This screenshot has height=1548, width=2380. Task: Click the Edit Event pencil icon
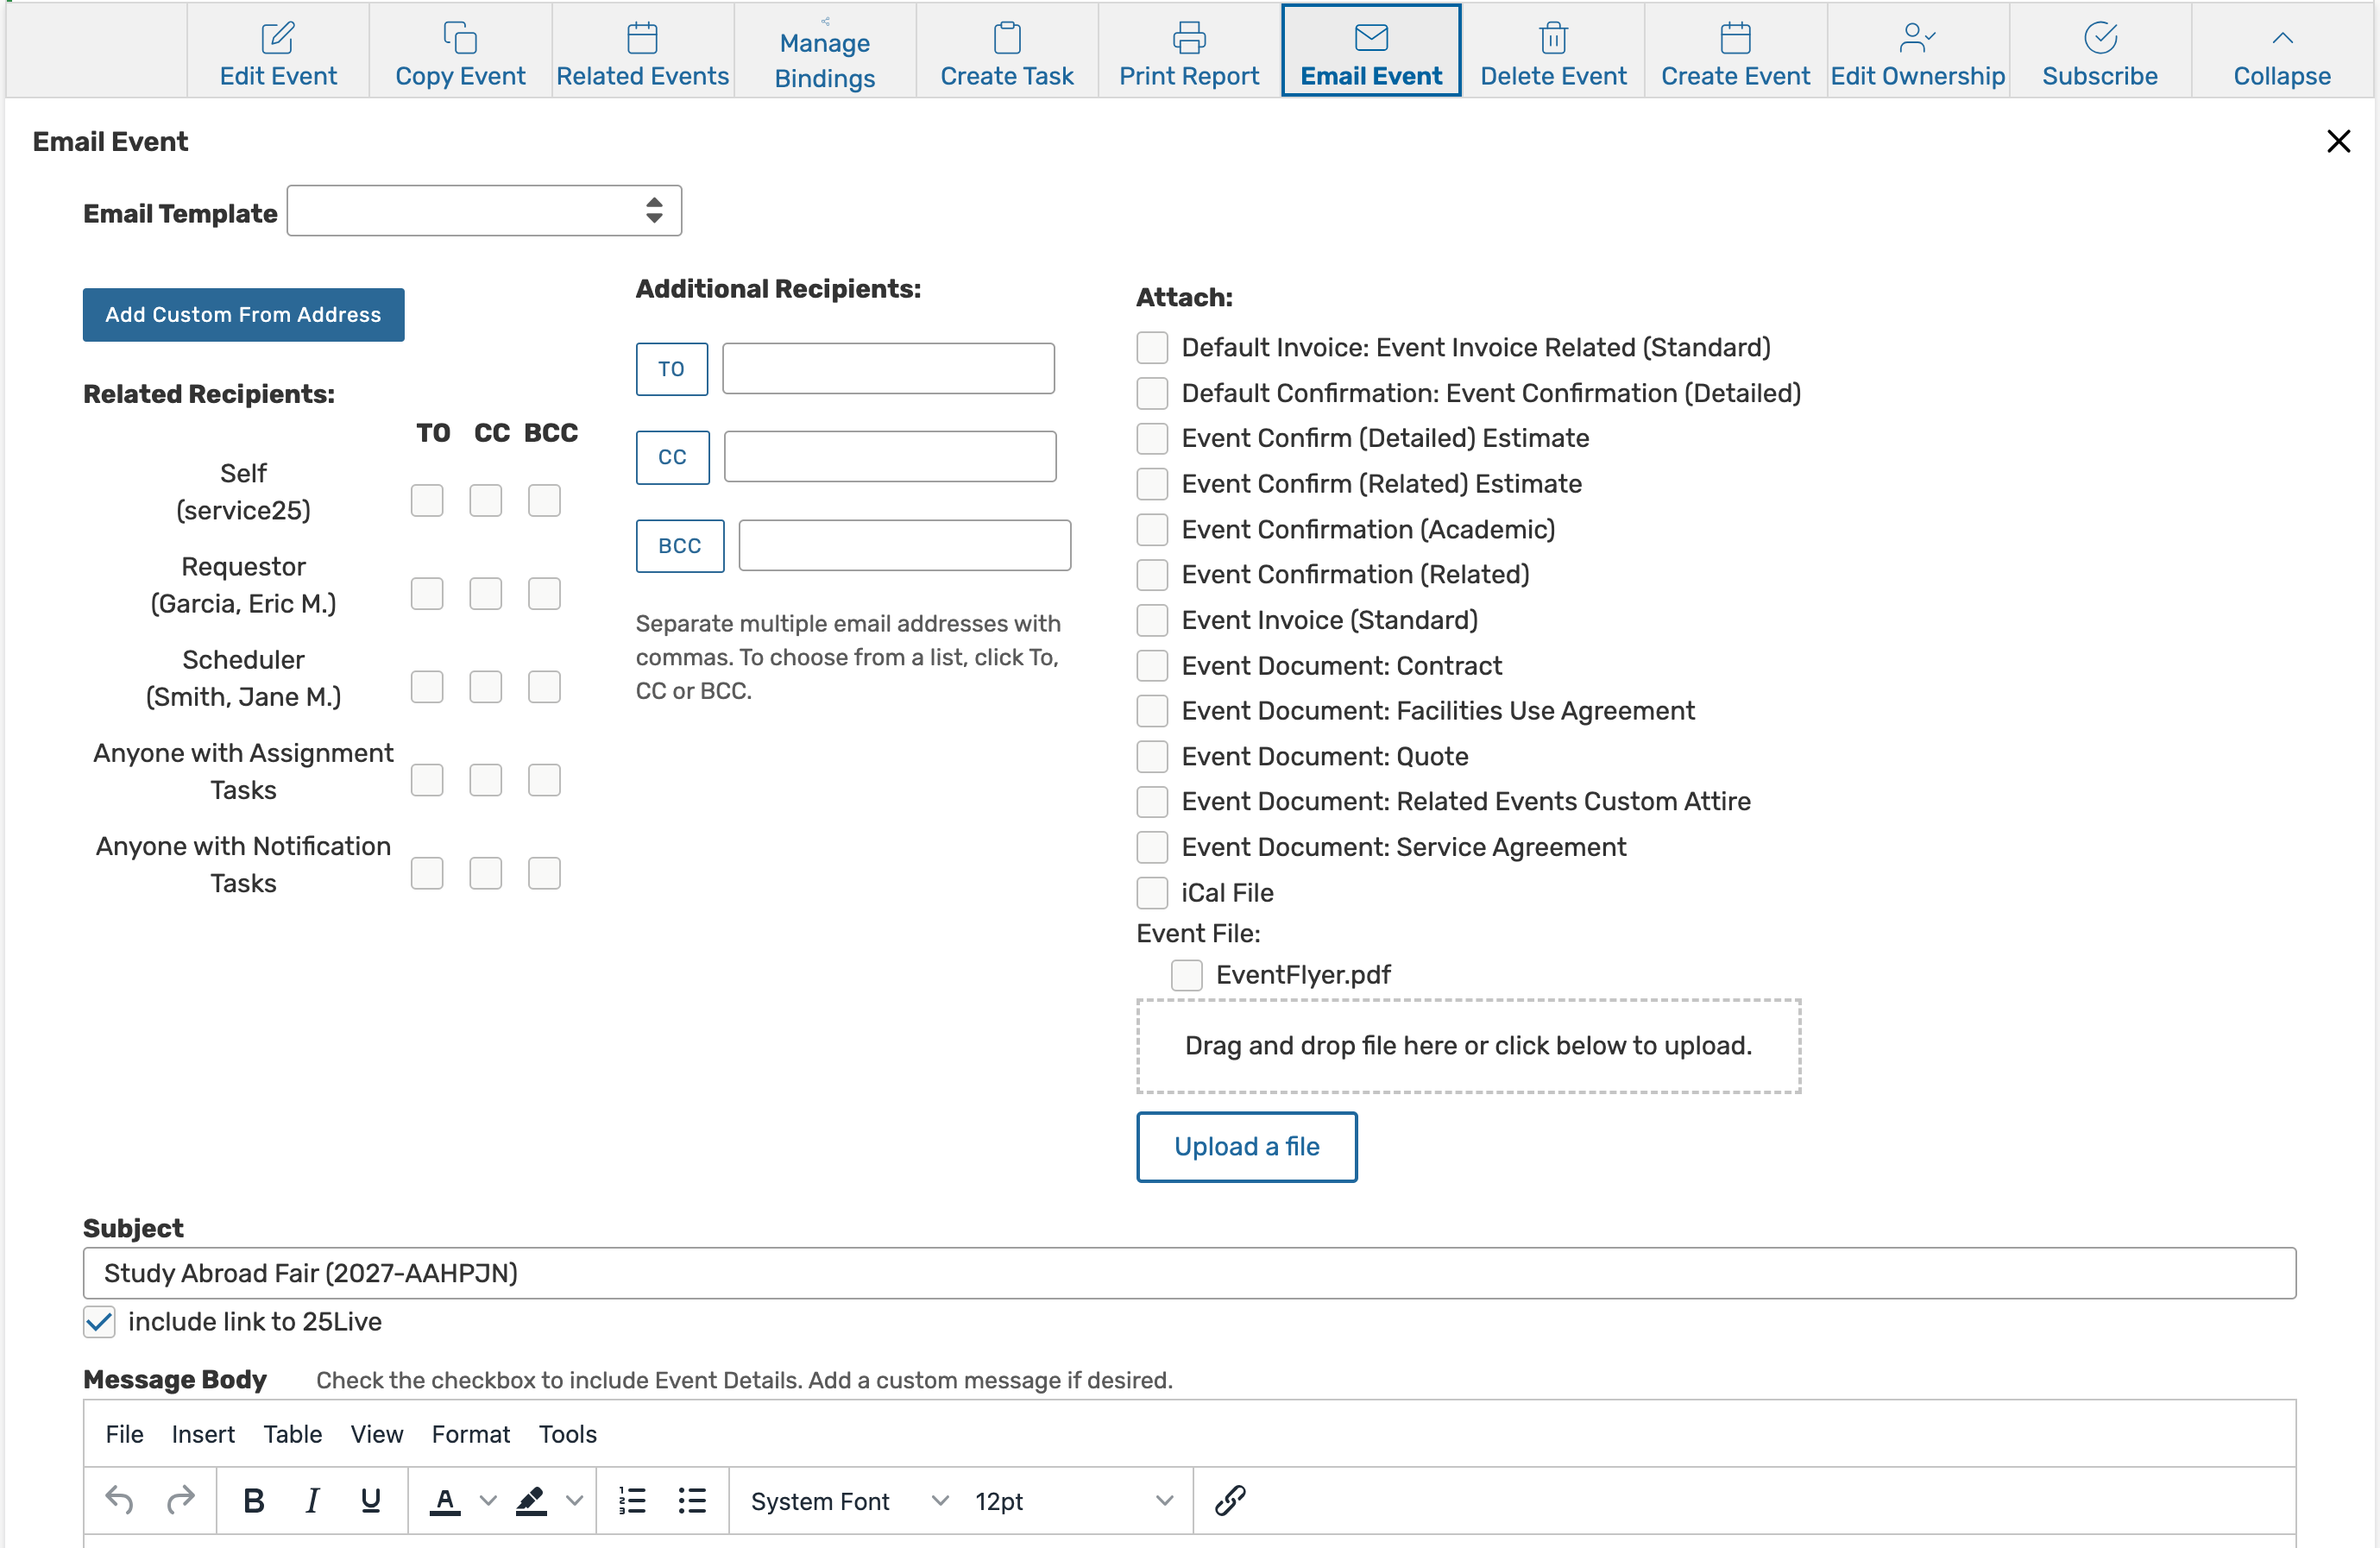[x=277, y=38]
